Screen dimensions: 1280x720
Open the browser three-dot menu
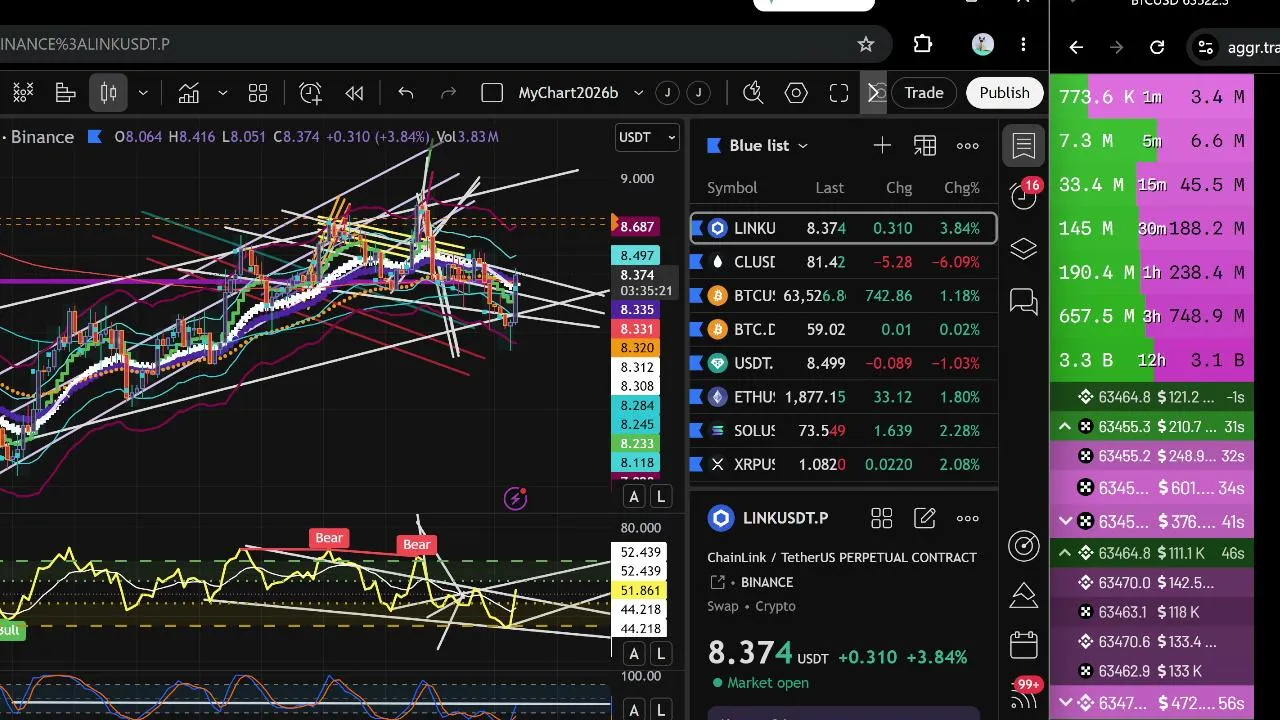coord(1023,44)
